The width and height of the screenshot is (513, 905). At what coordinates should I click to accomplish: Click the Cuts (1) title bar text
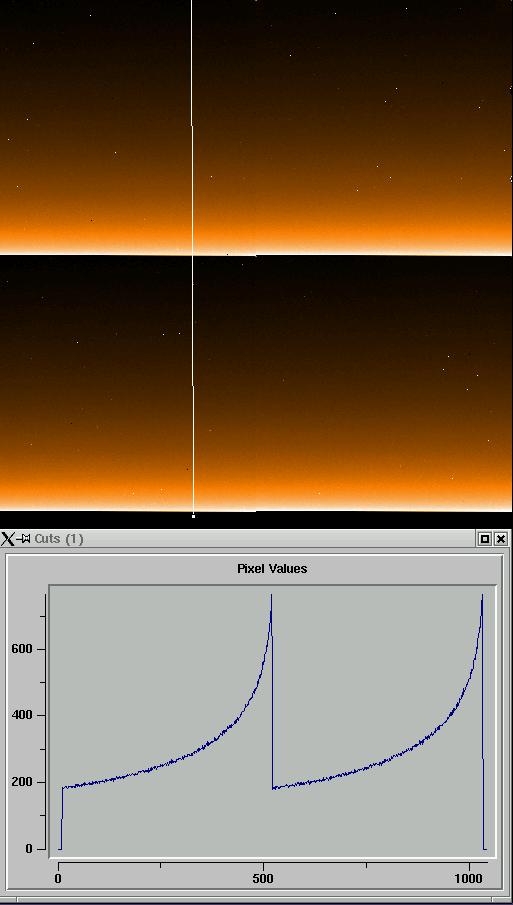pyautogui.click(x=59, y=539)
